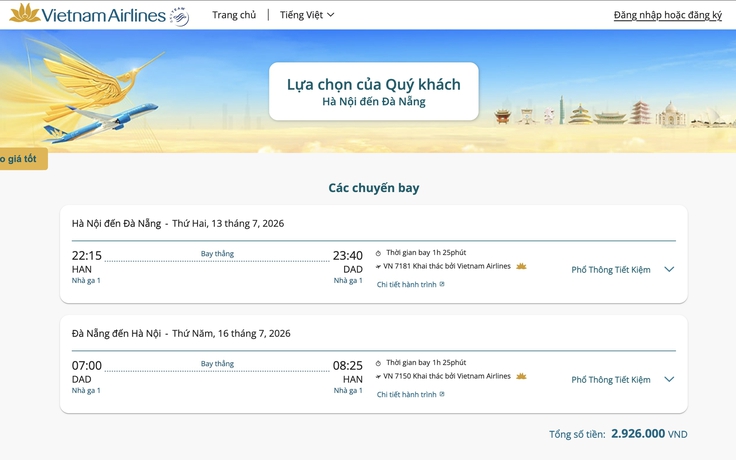
Task: Click the Tổng số tiền label
Action: [x=577, y=434]
